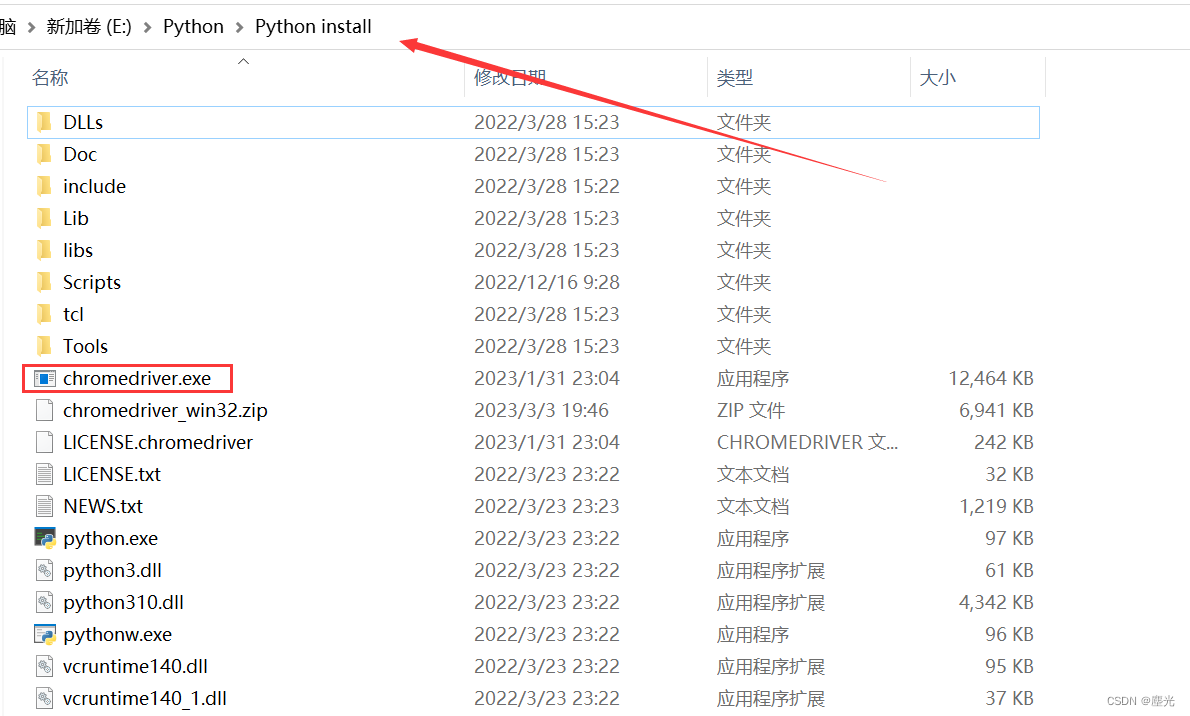Click the ZIP 文件 type cell

[x=751, y=410]
